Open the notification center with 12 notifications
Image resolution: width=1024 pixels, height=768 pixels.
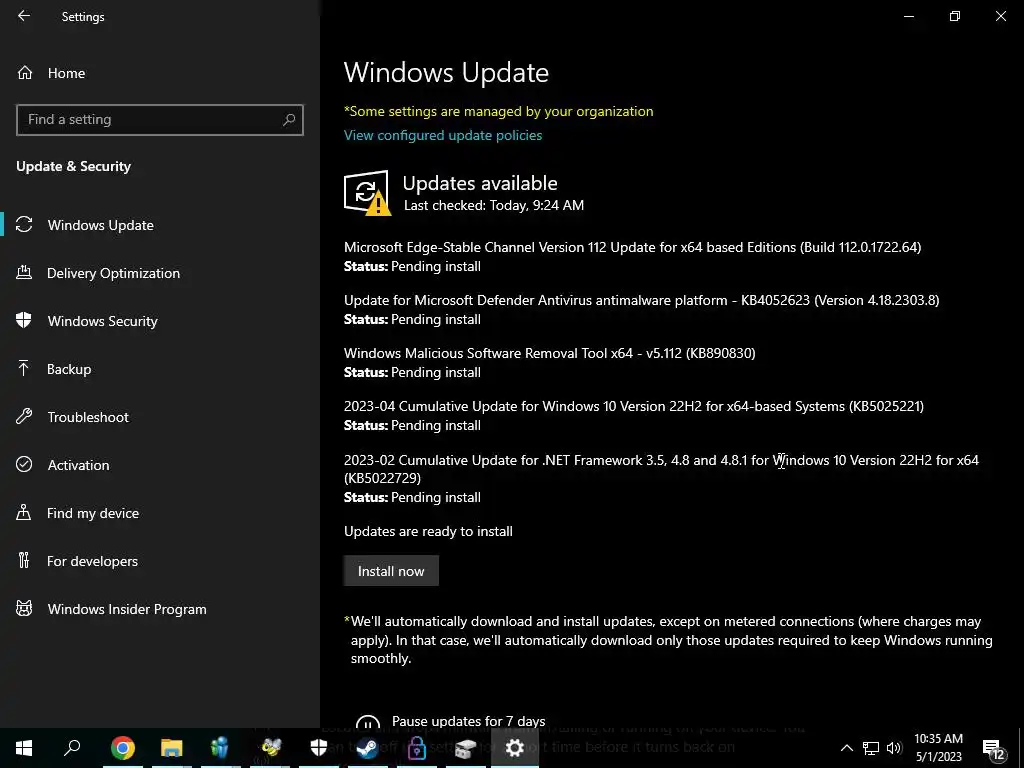pyautogui.click(x=993, y=748)
